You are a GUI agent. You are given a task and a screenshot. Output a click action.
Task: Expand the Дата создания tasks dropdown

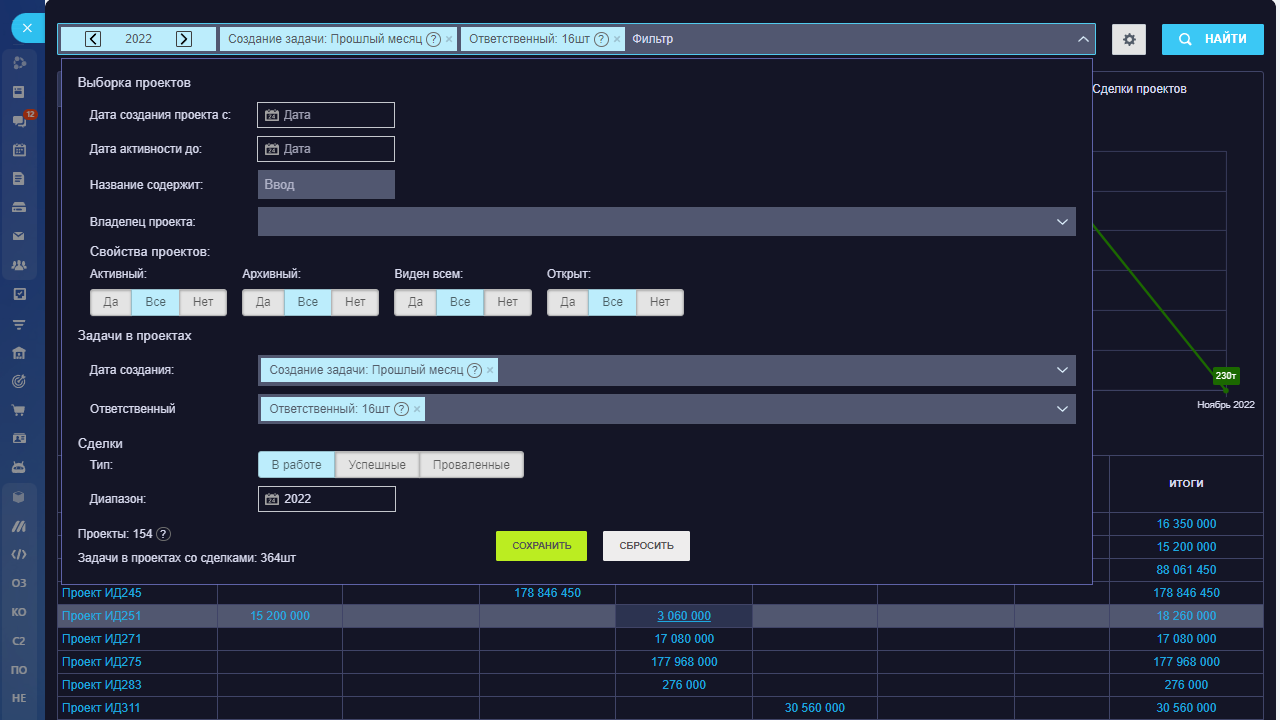pyautogui.click(x=1062, y=370)
